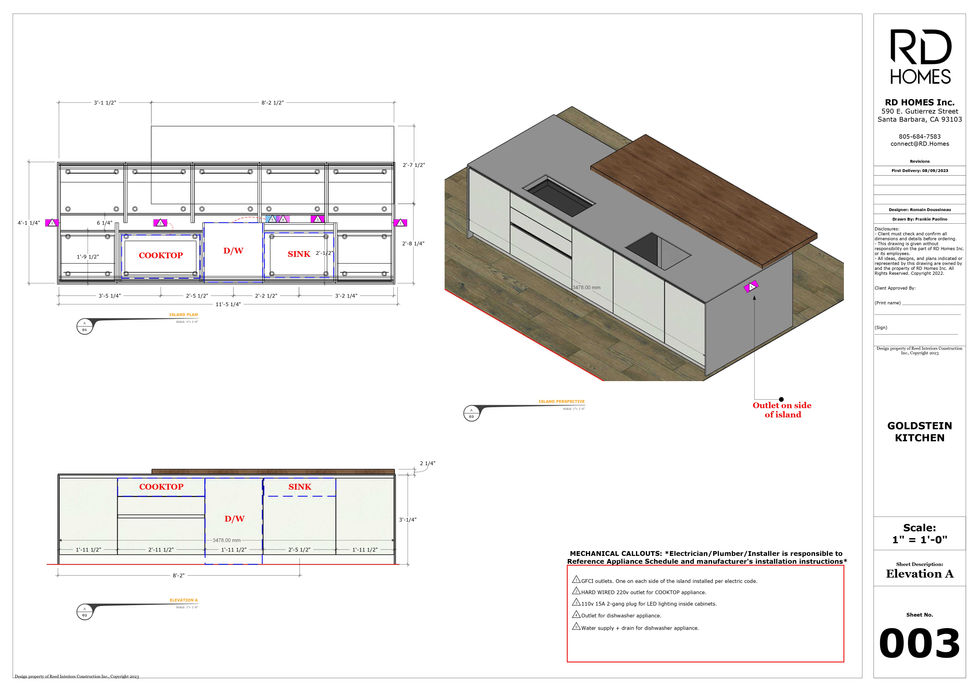Click the 'RD HOMES Inc.' company name
Screen dimensions: 979x692
coord(920,102)
